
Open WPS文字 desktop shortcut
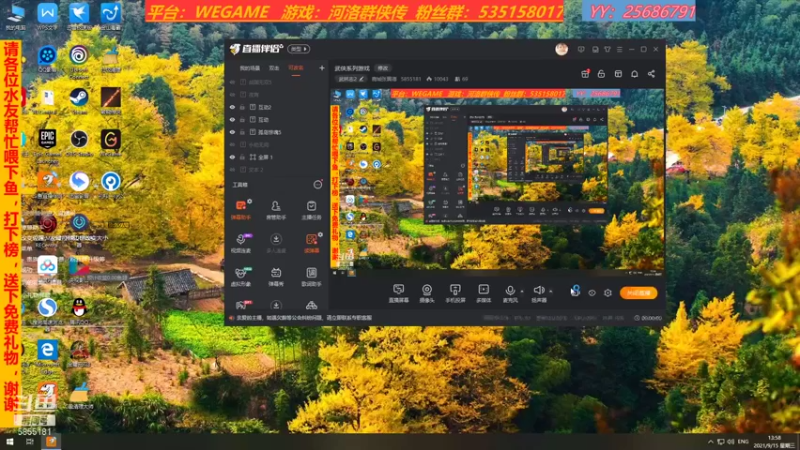click(x=47, y=16)
